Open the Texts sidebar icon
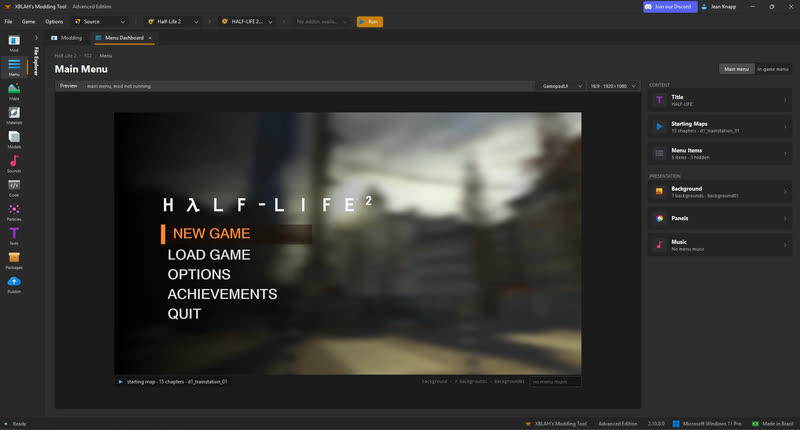800x430 pixels. (14, 236)
